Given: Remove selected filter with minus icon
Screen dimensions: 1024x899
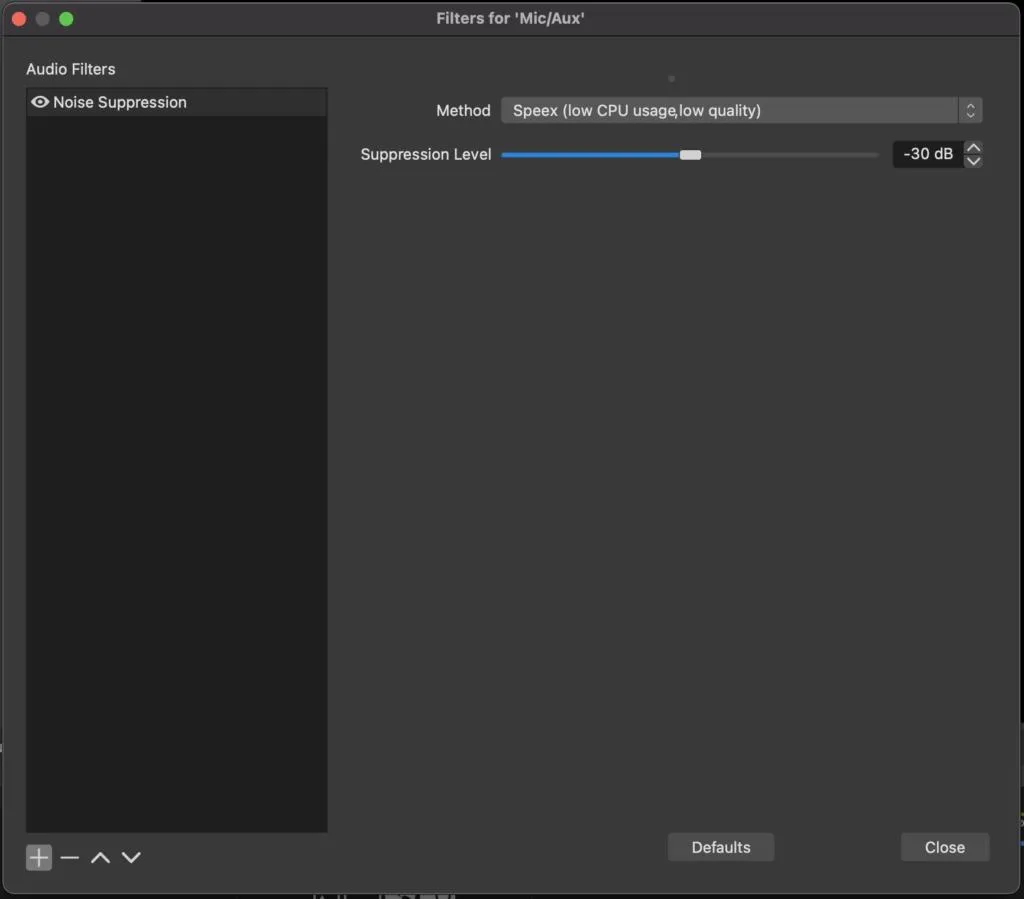Looking at the screenshot, I should [69, 857].
